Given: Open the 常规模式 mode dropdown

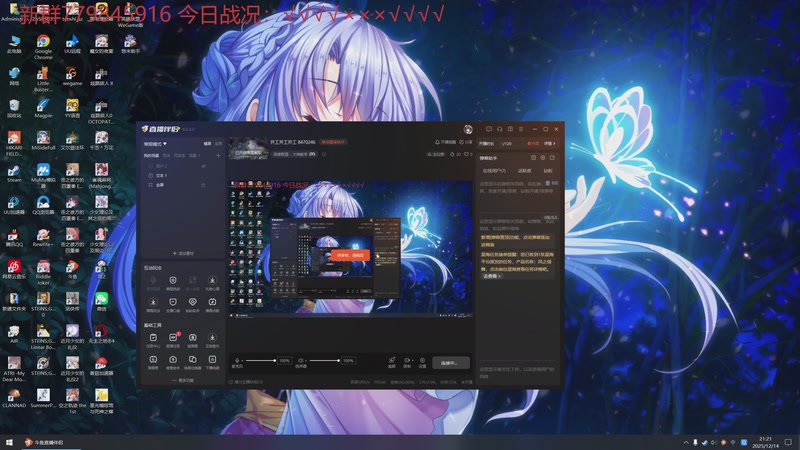Looking at the screenshot, I should [x=155, y=144].
